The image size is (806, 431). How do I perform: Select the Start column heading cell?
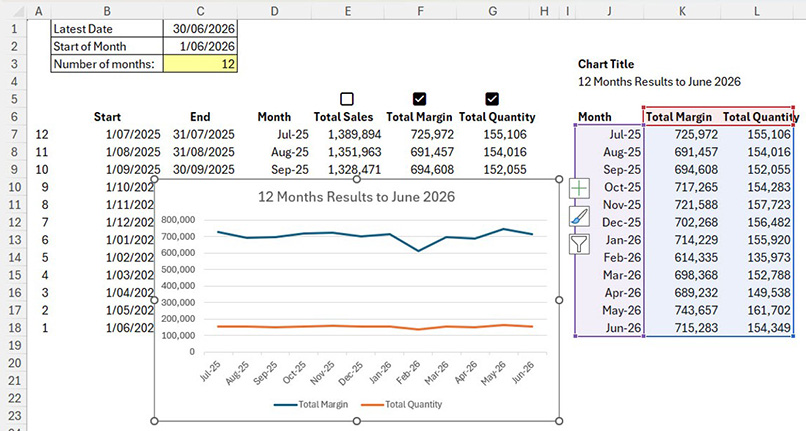click(107, 117)
